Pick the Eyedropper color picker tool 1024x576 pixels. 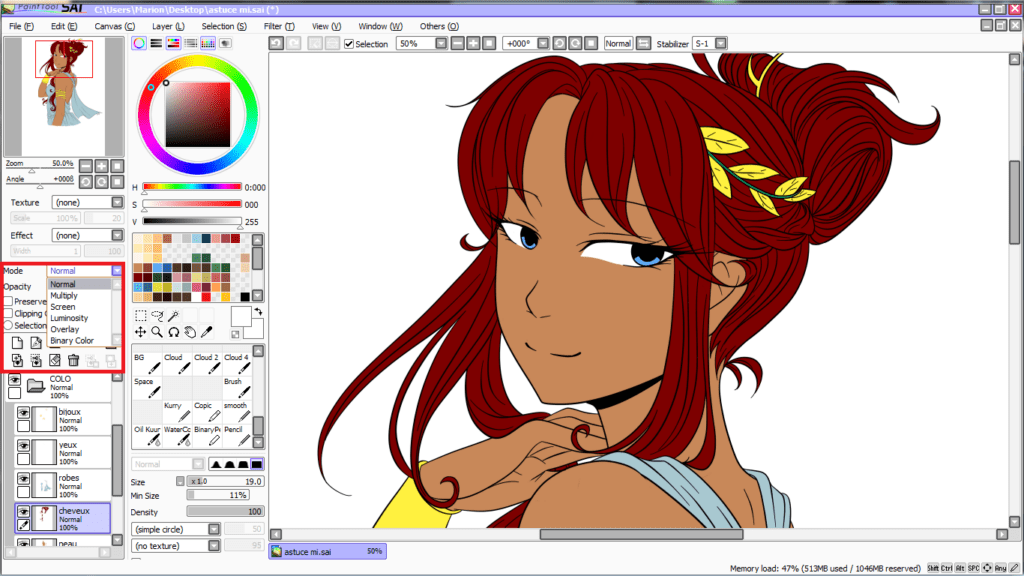point(206,331)
